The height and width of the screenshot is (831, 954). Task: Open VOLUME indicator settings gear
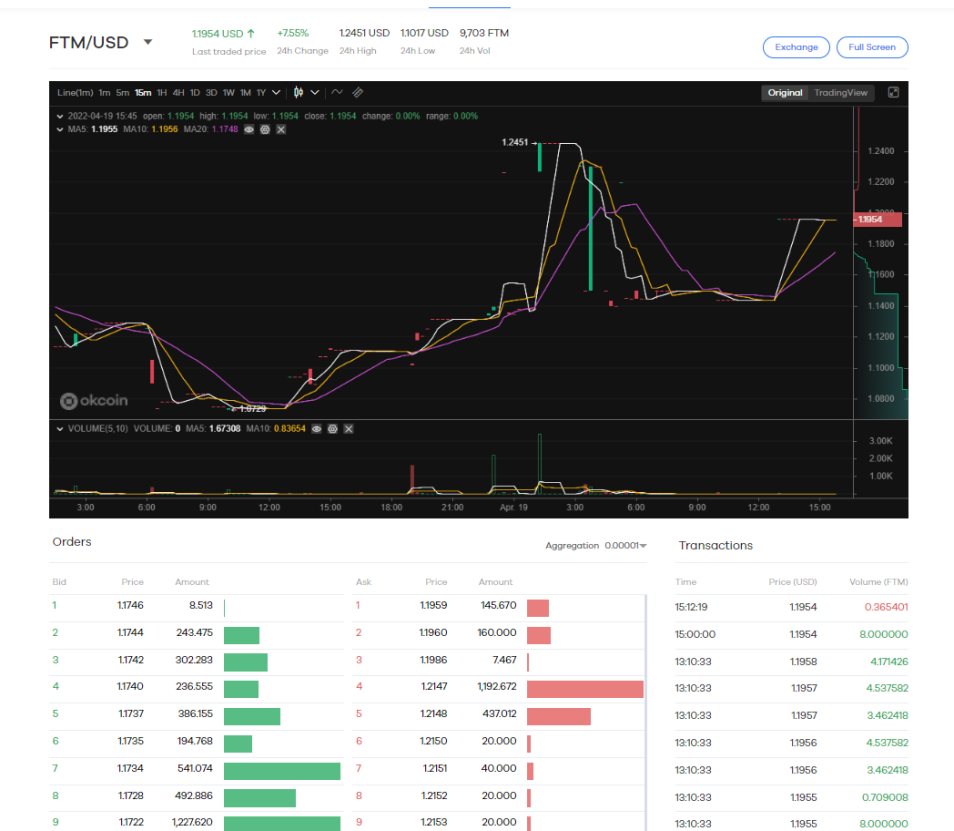[332, 429]
